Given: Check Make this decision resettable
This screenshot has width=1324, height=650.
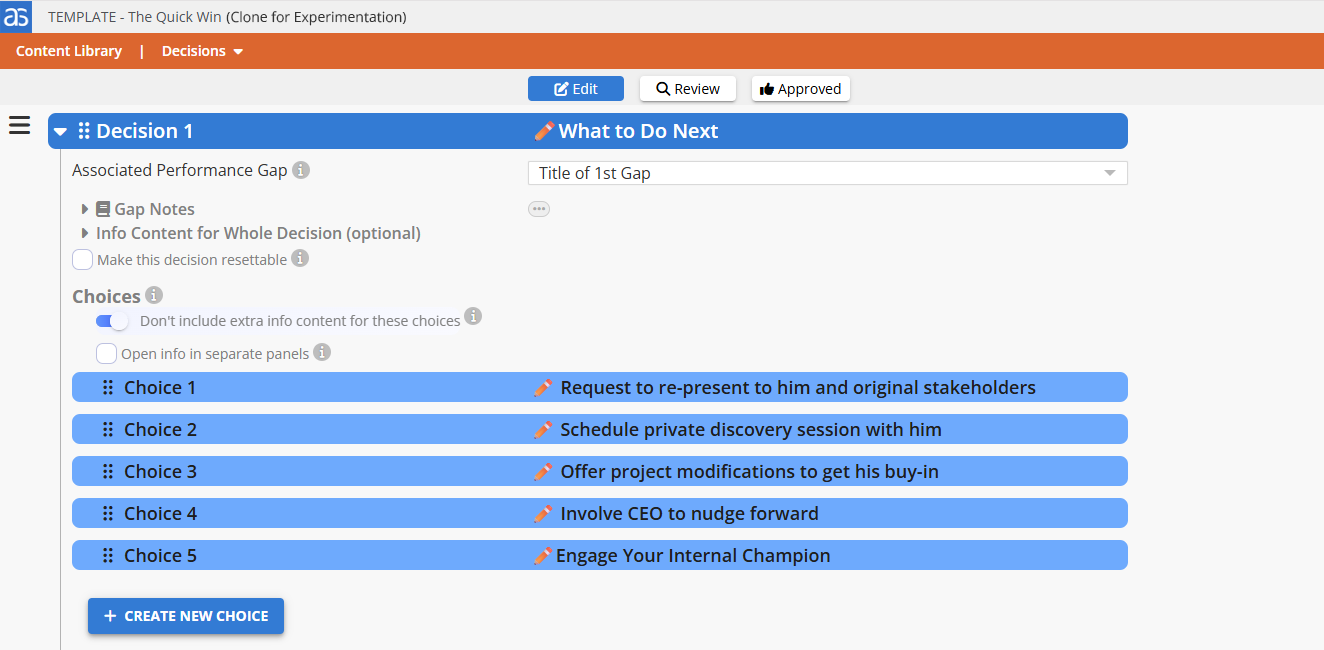Looking at the screenshot, I should pos(83,260).
